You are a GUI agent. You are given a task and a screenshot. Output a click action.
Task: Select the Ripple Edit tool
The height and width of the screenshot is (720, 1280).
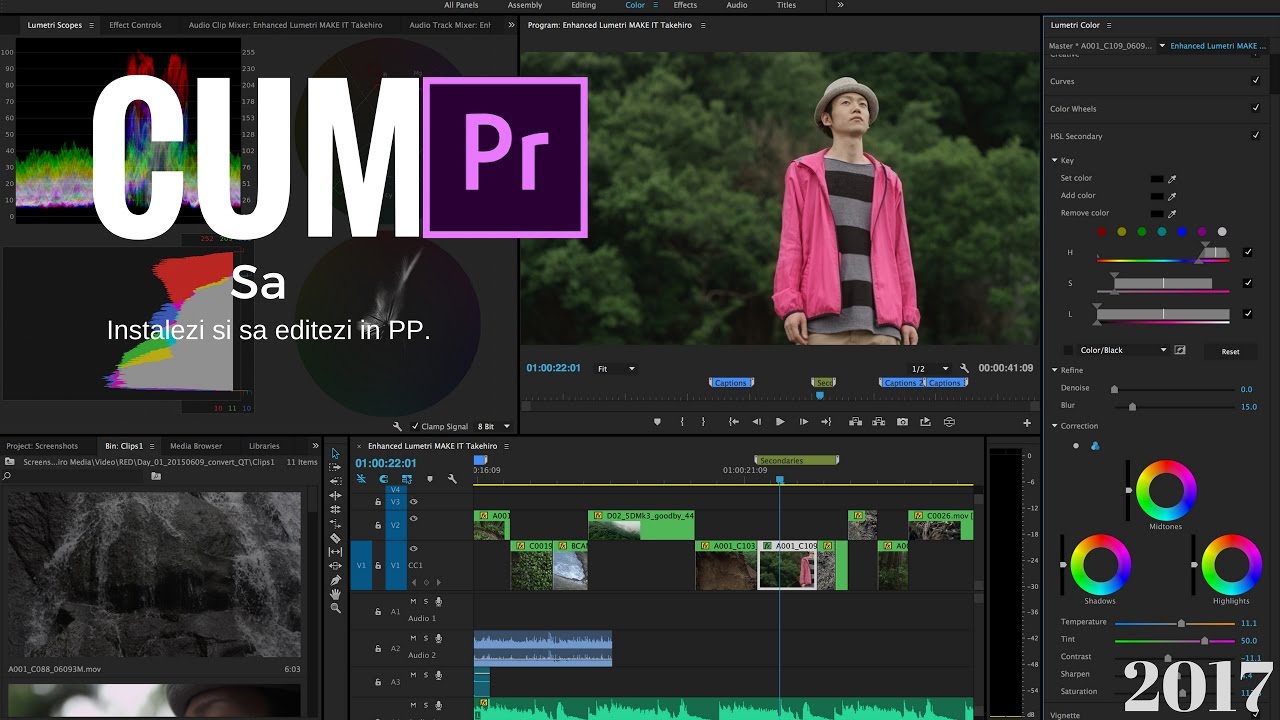click(x=335, y=495)
